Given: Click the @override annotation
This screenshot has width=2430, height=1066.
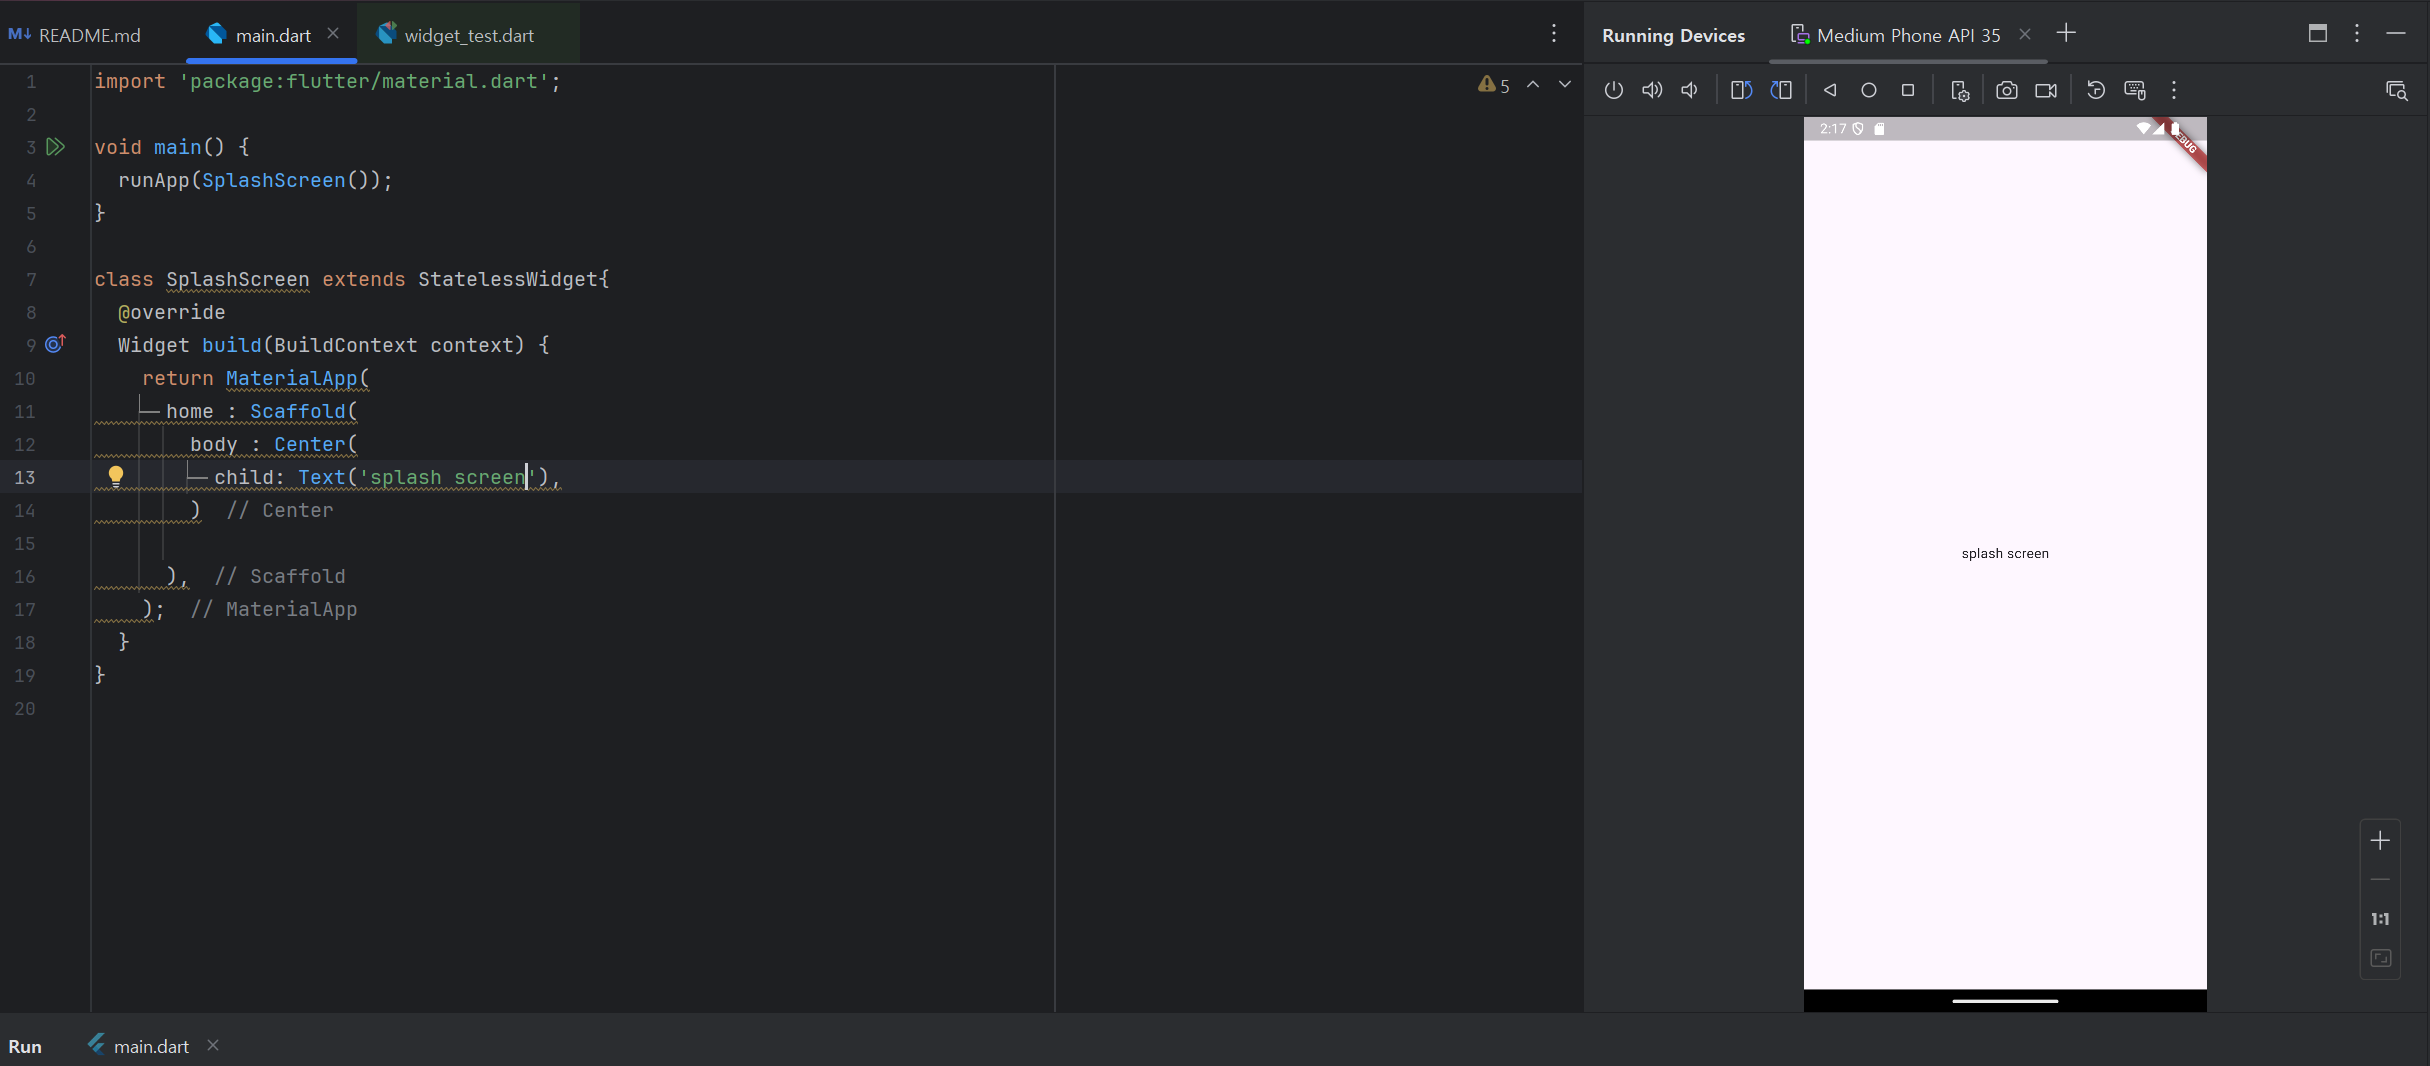Looking at the screenshot, I should (x=172, y=312).
